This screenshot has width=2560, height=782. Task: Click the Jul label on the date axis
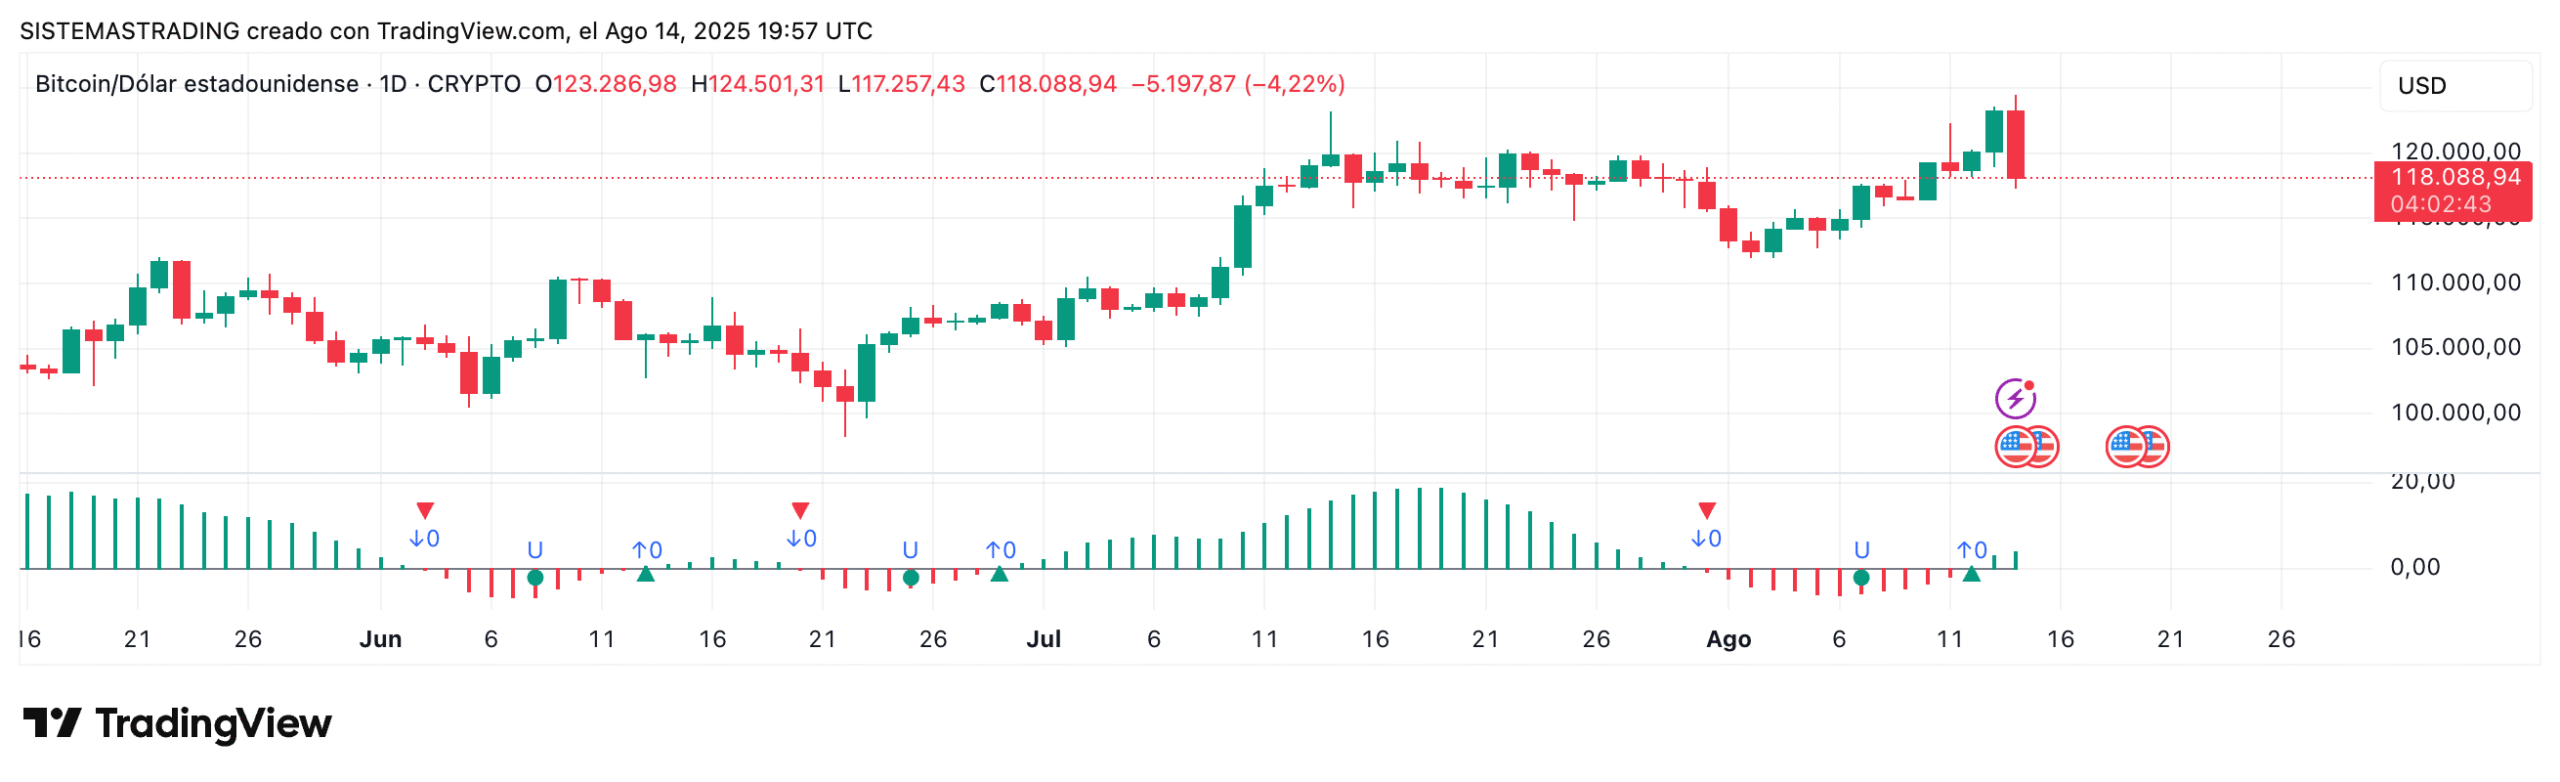coord(1043,639)
